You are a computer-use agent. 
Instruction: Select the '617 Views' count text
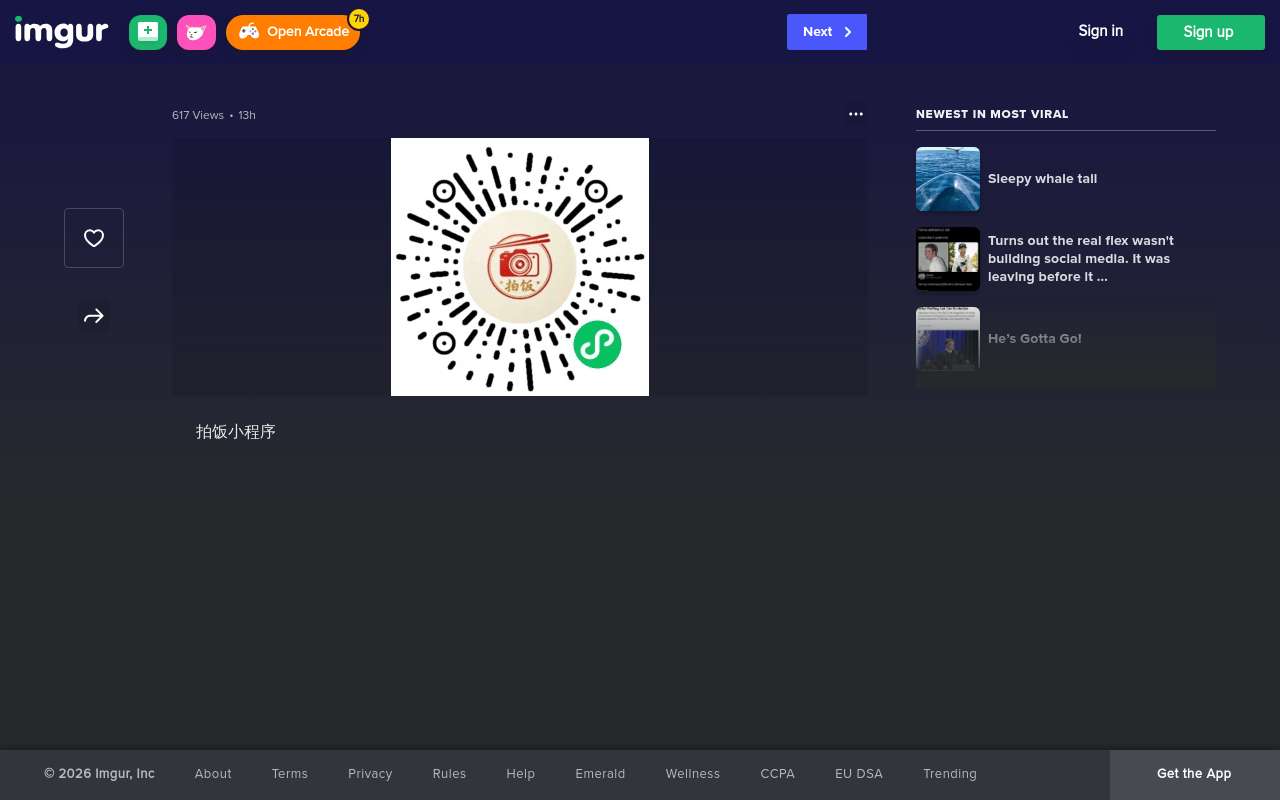(198, 115)
